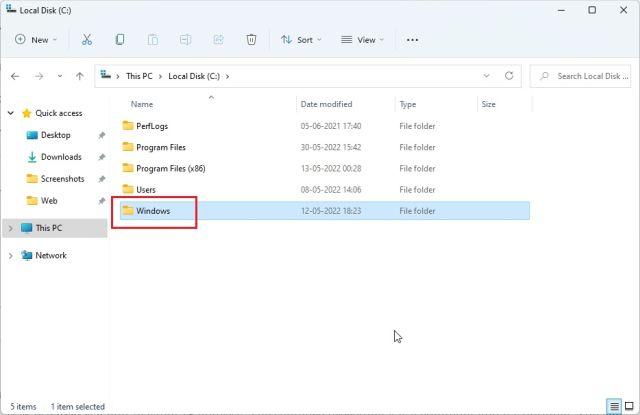Collapse the Quick access section
Image resolution: width=640 pixels, height=415 pixels.
click(x=11, y=113)
